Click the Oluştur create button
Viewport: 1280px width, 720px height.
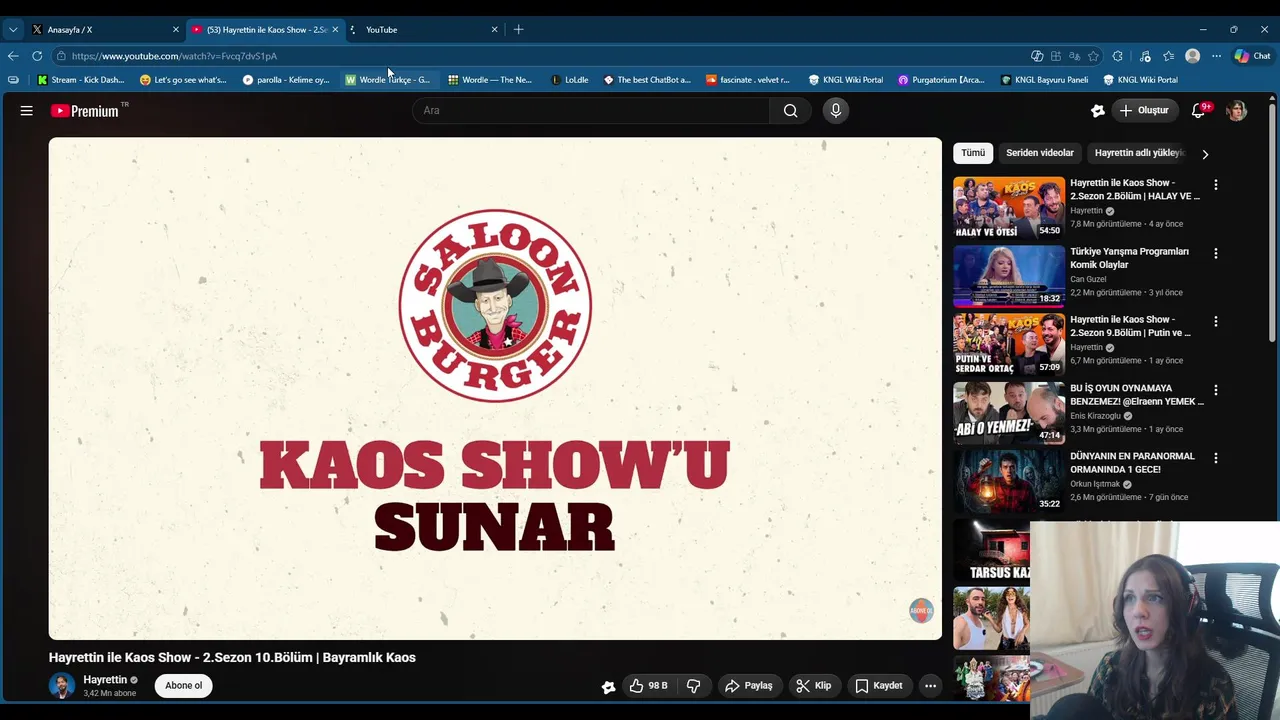pyautogui.click(x=1144, y=111)
